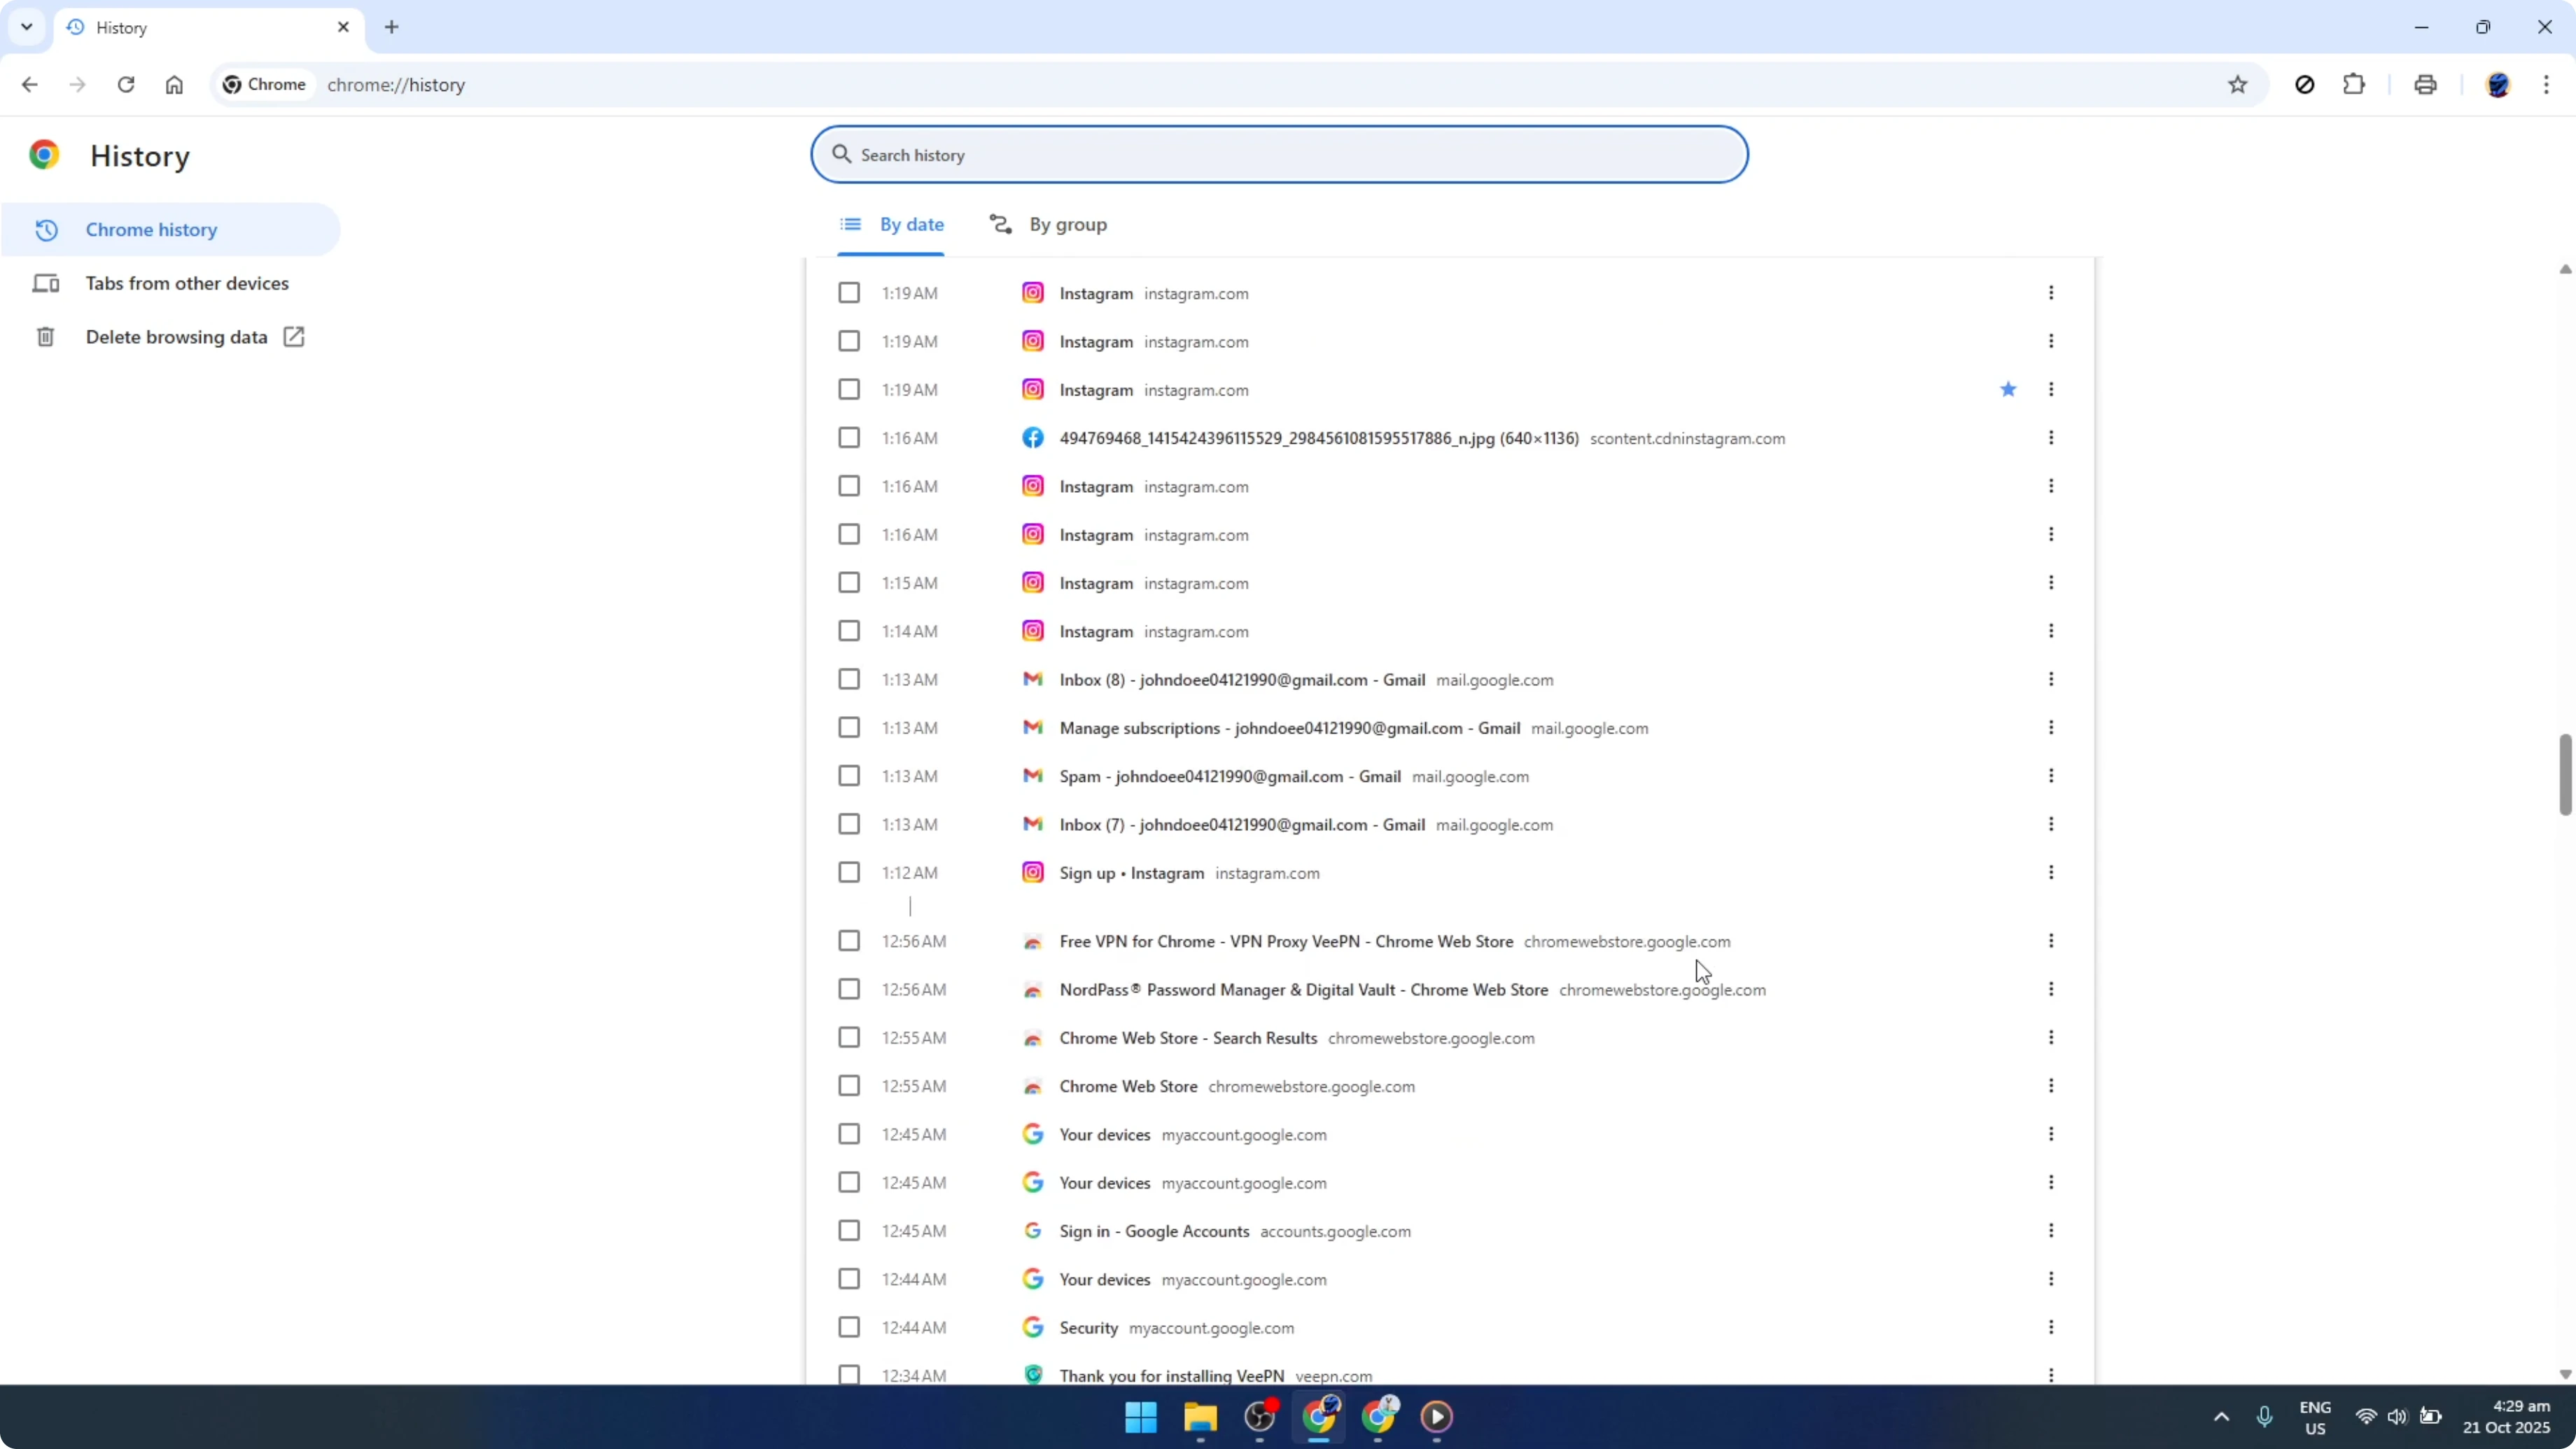The height and width of the screenshot is (1449, 2576).
Task: Click the Chrome Web Store favicon of NordPass row
Action: [1033, 990]
